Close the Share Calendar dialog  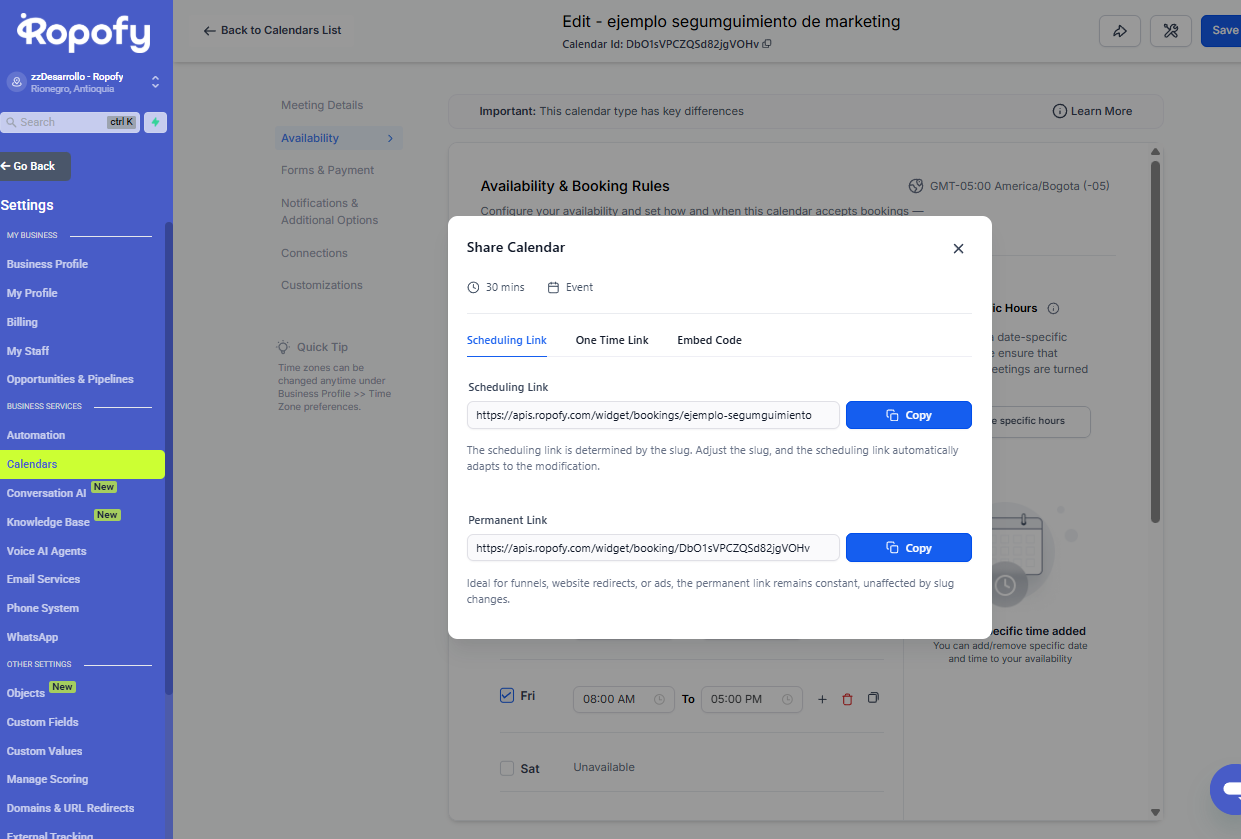click(958, 249)
